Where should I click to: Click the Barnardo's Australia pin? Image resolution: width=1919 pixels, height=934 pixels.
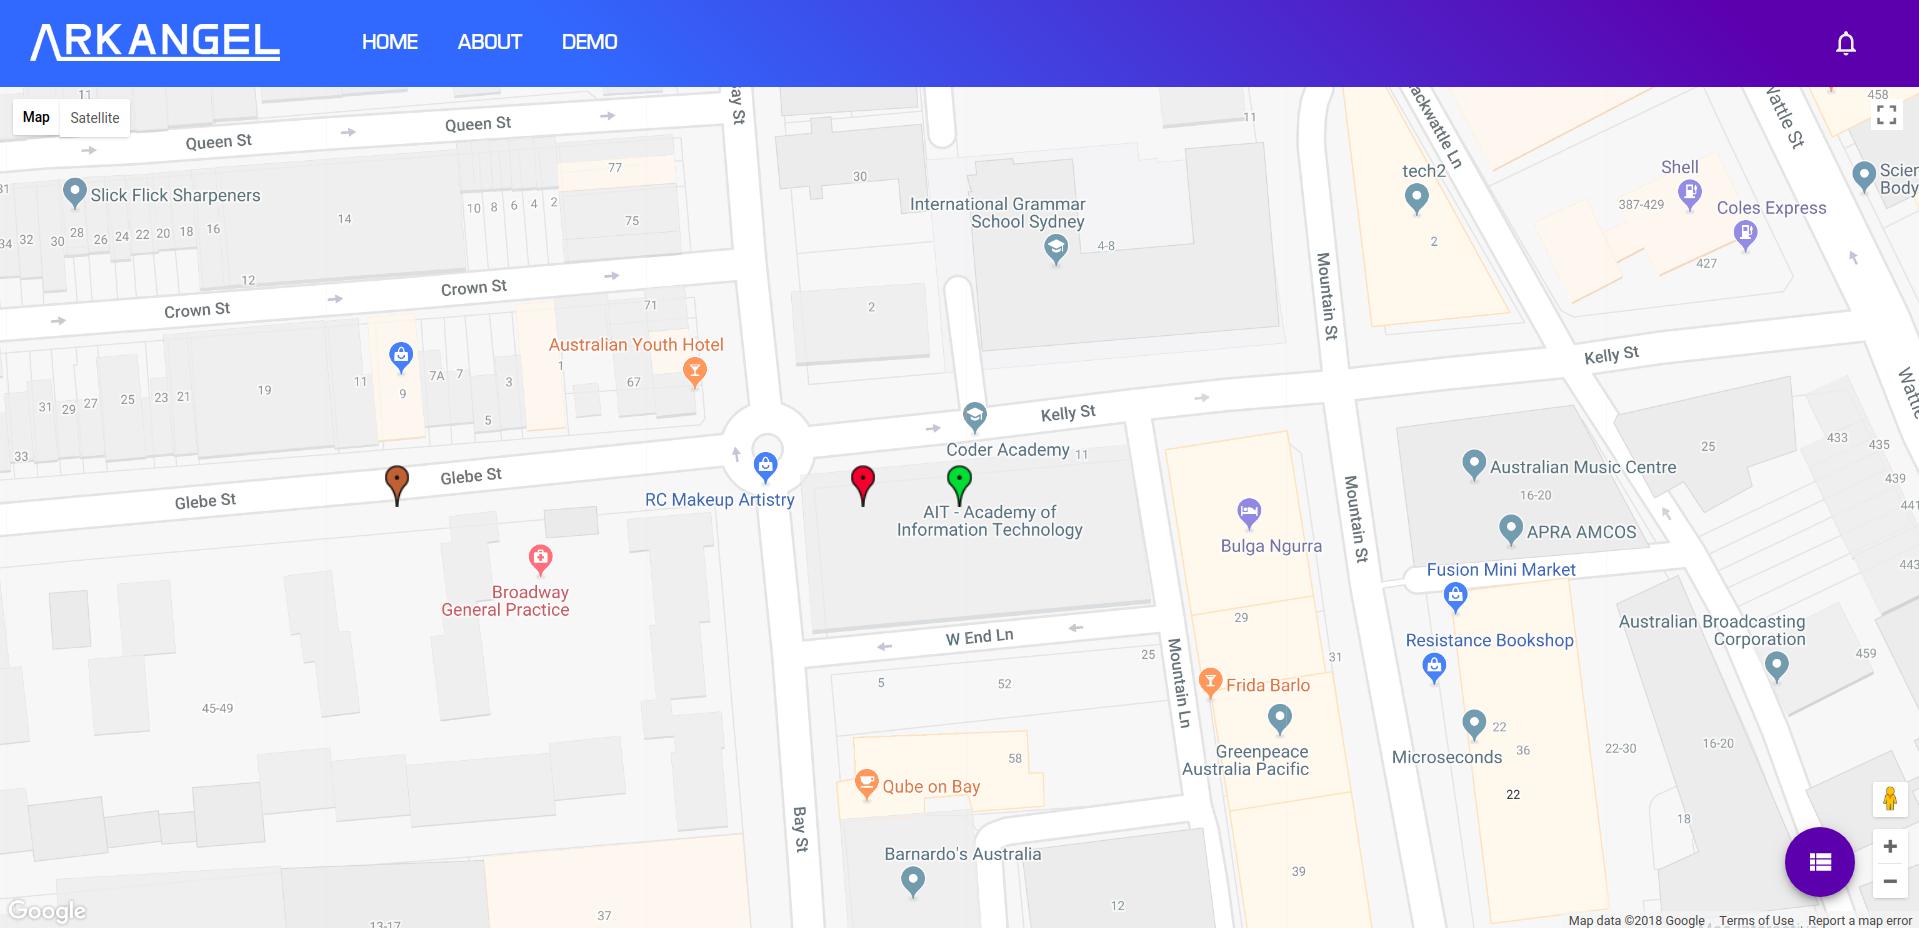pos(912,882)
